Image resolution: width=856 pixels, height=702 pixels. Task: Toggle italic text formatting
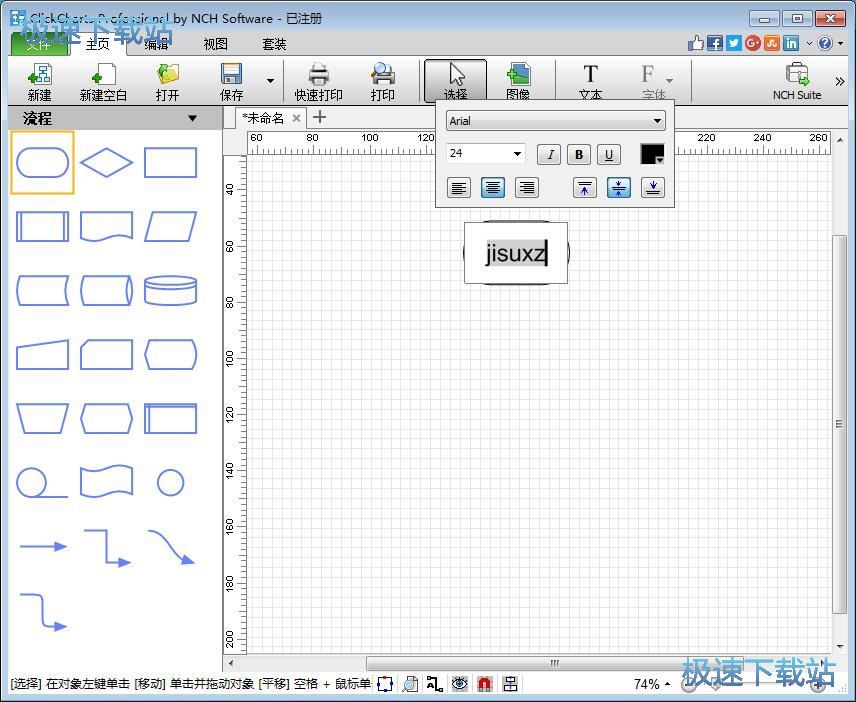coord(549,154)
